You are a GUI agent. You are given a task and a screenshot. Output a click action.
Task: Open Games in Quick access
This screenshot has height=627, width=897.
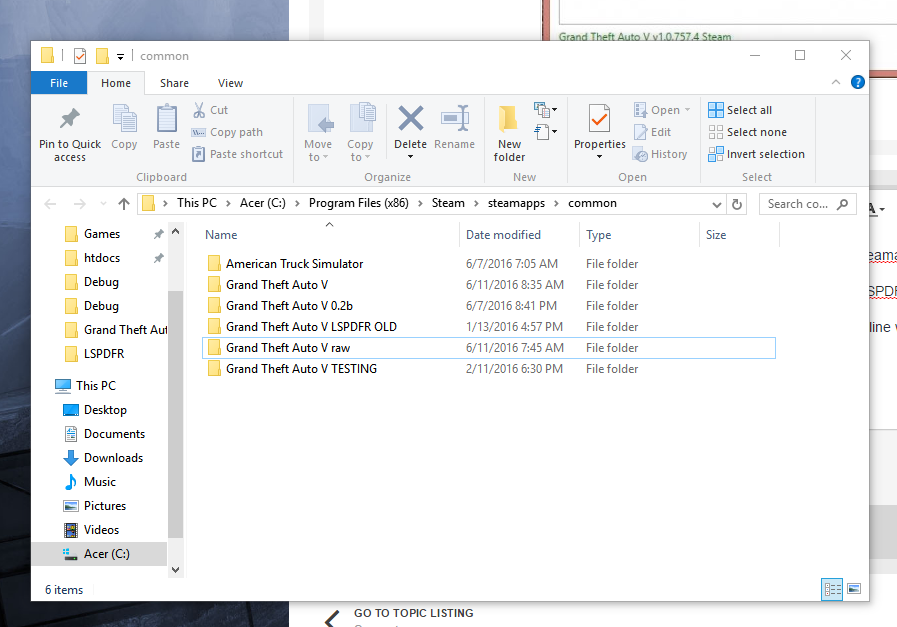(102, 234)
